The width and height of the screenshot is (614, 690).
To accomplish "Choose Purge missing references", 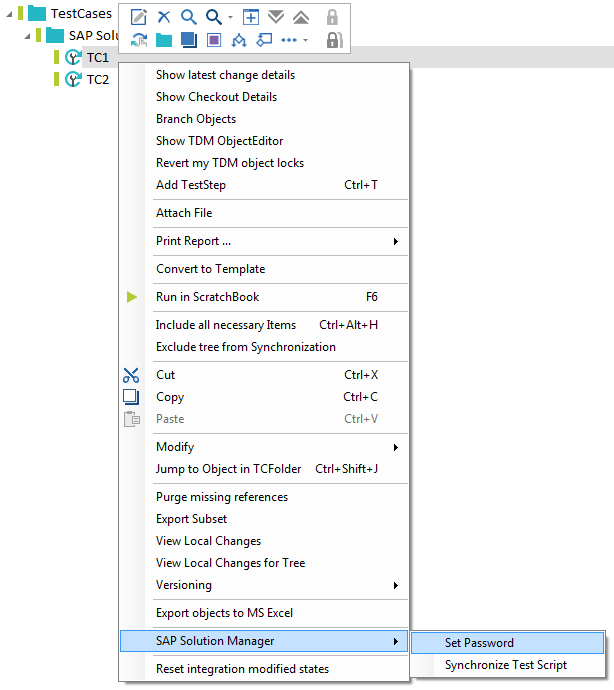I will (222, 497).
